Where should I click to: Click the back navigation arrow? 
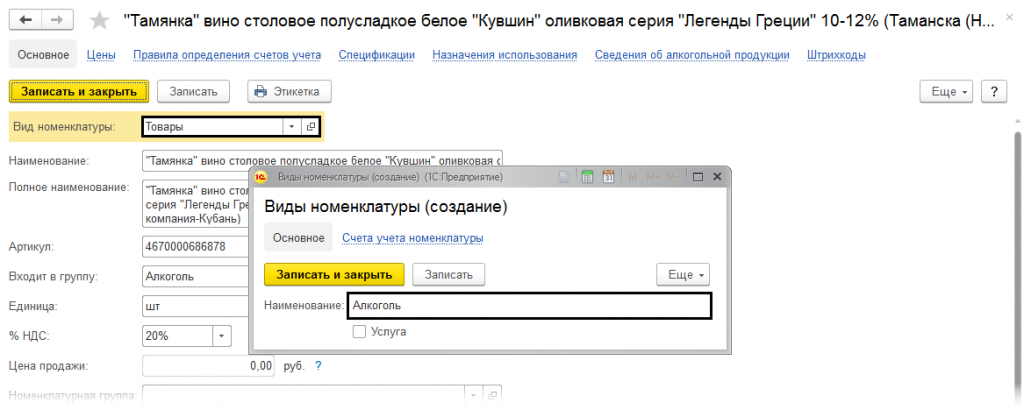[x=27, y=21]
